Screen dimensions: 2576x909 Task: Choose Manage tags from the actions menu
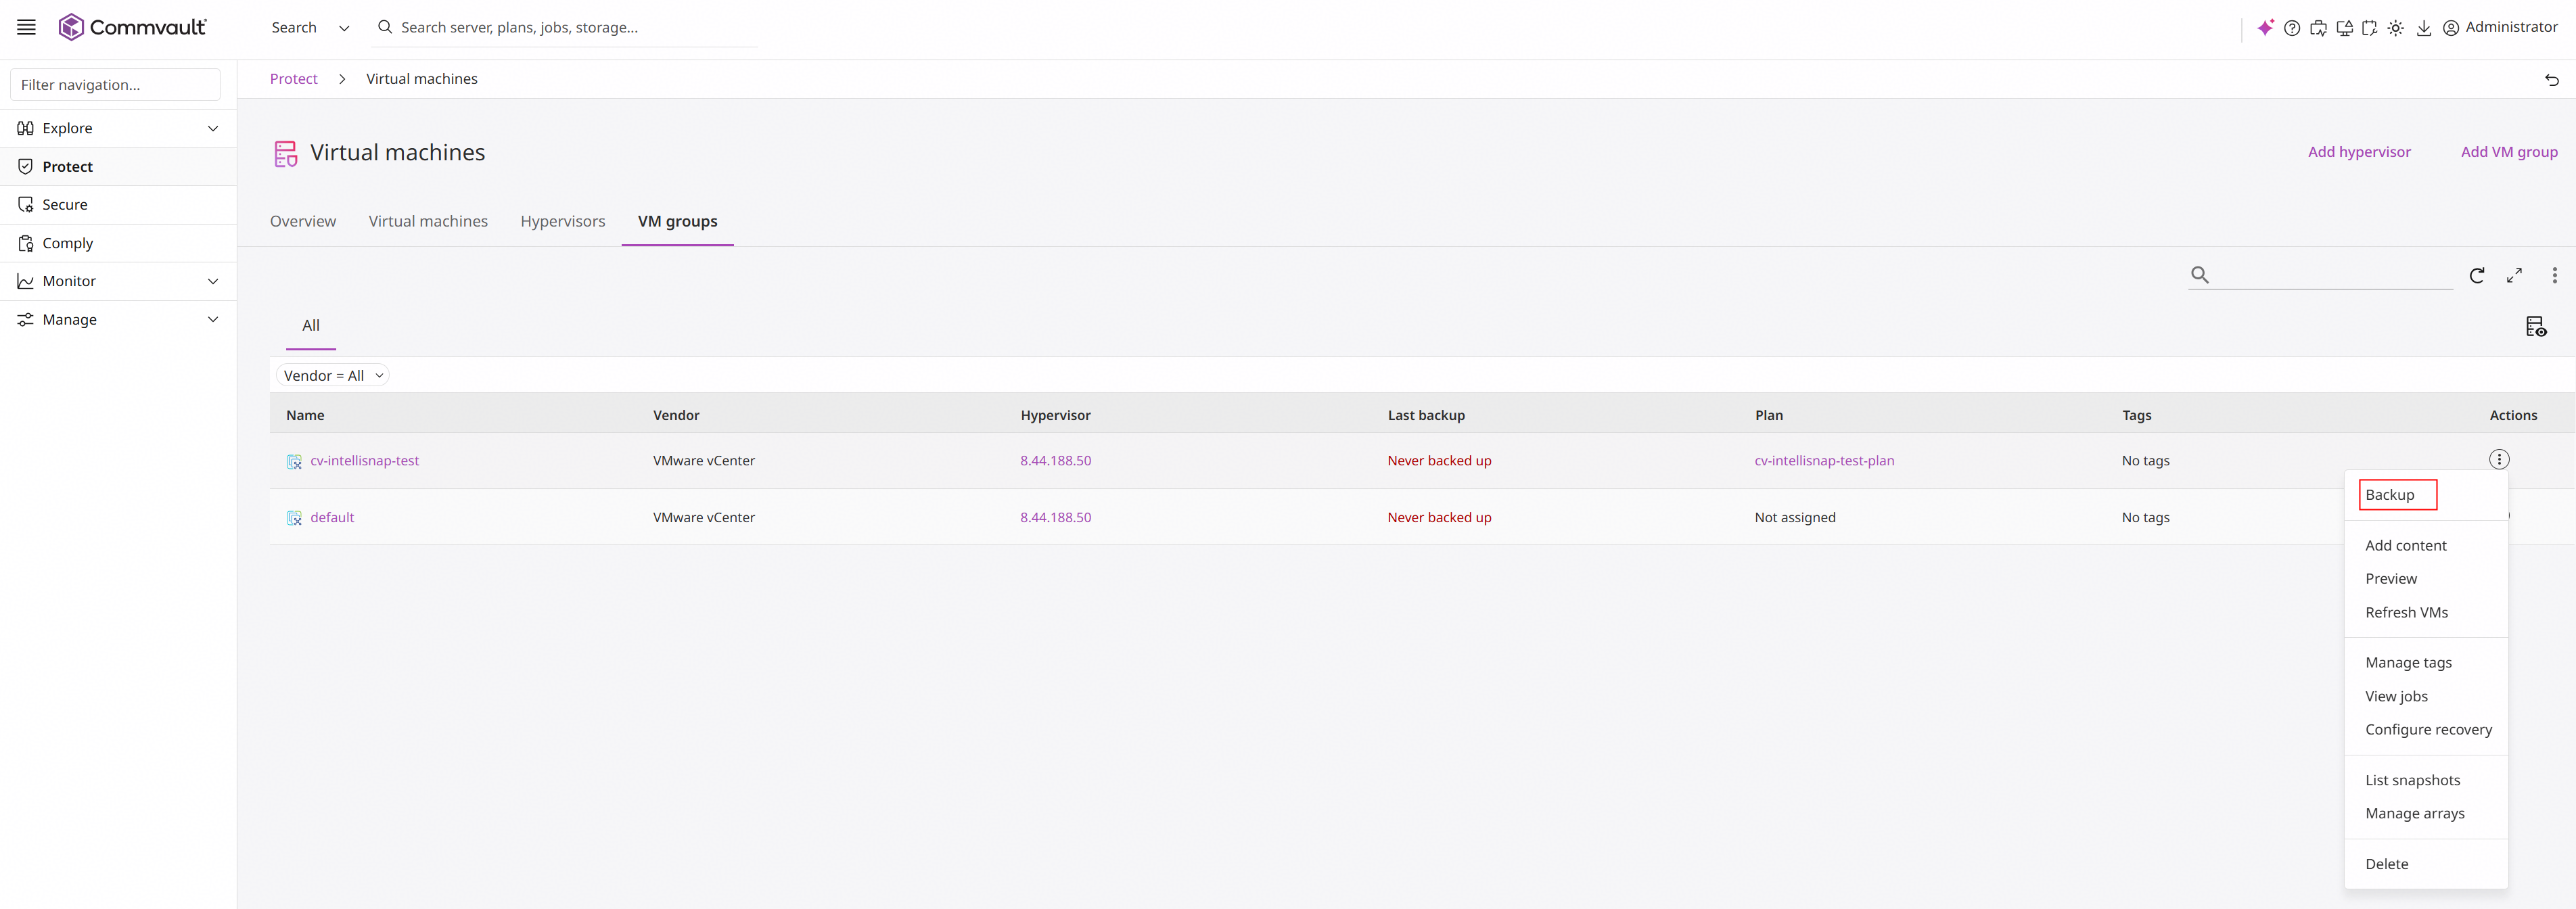pyautogui.click(x=2409, y=663)
